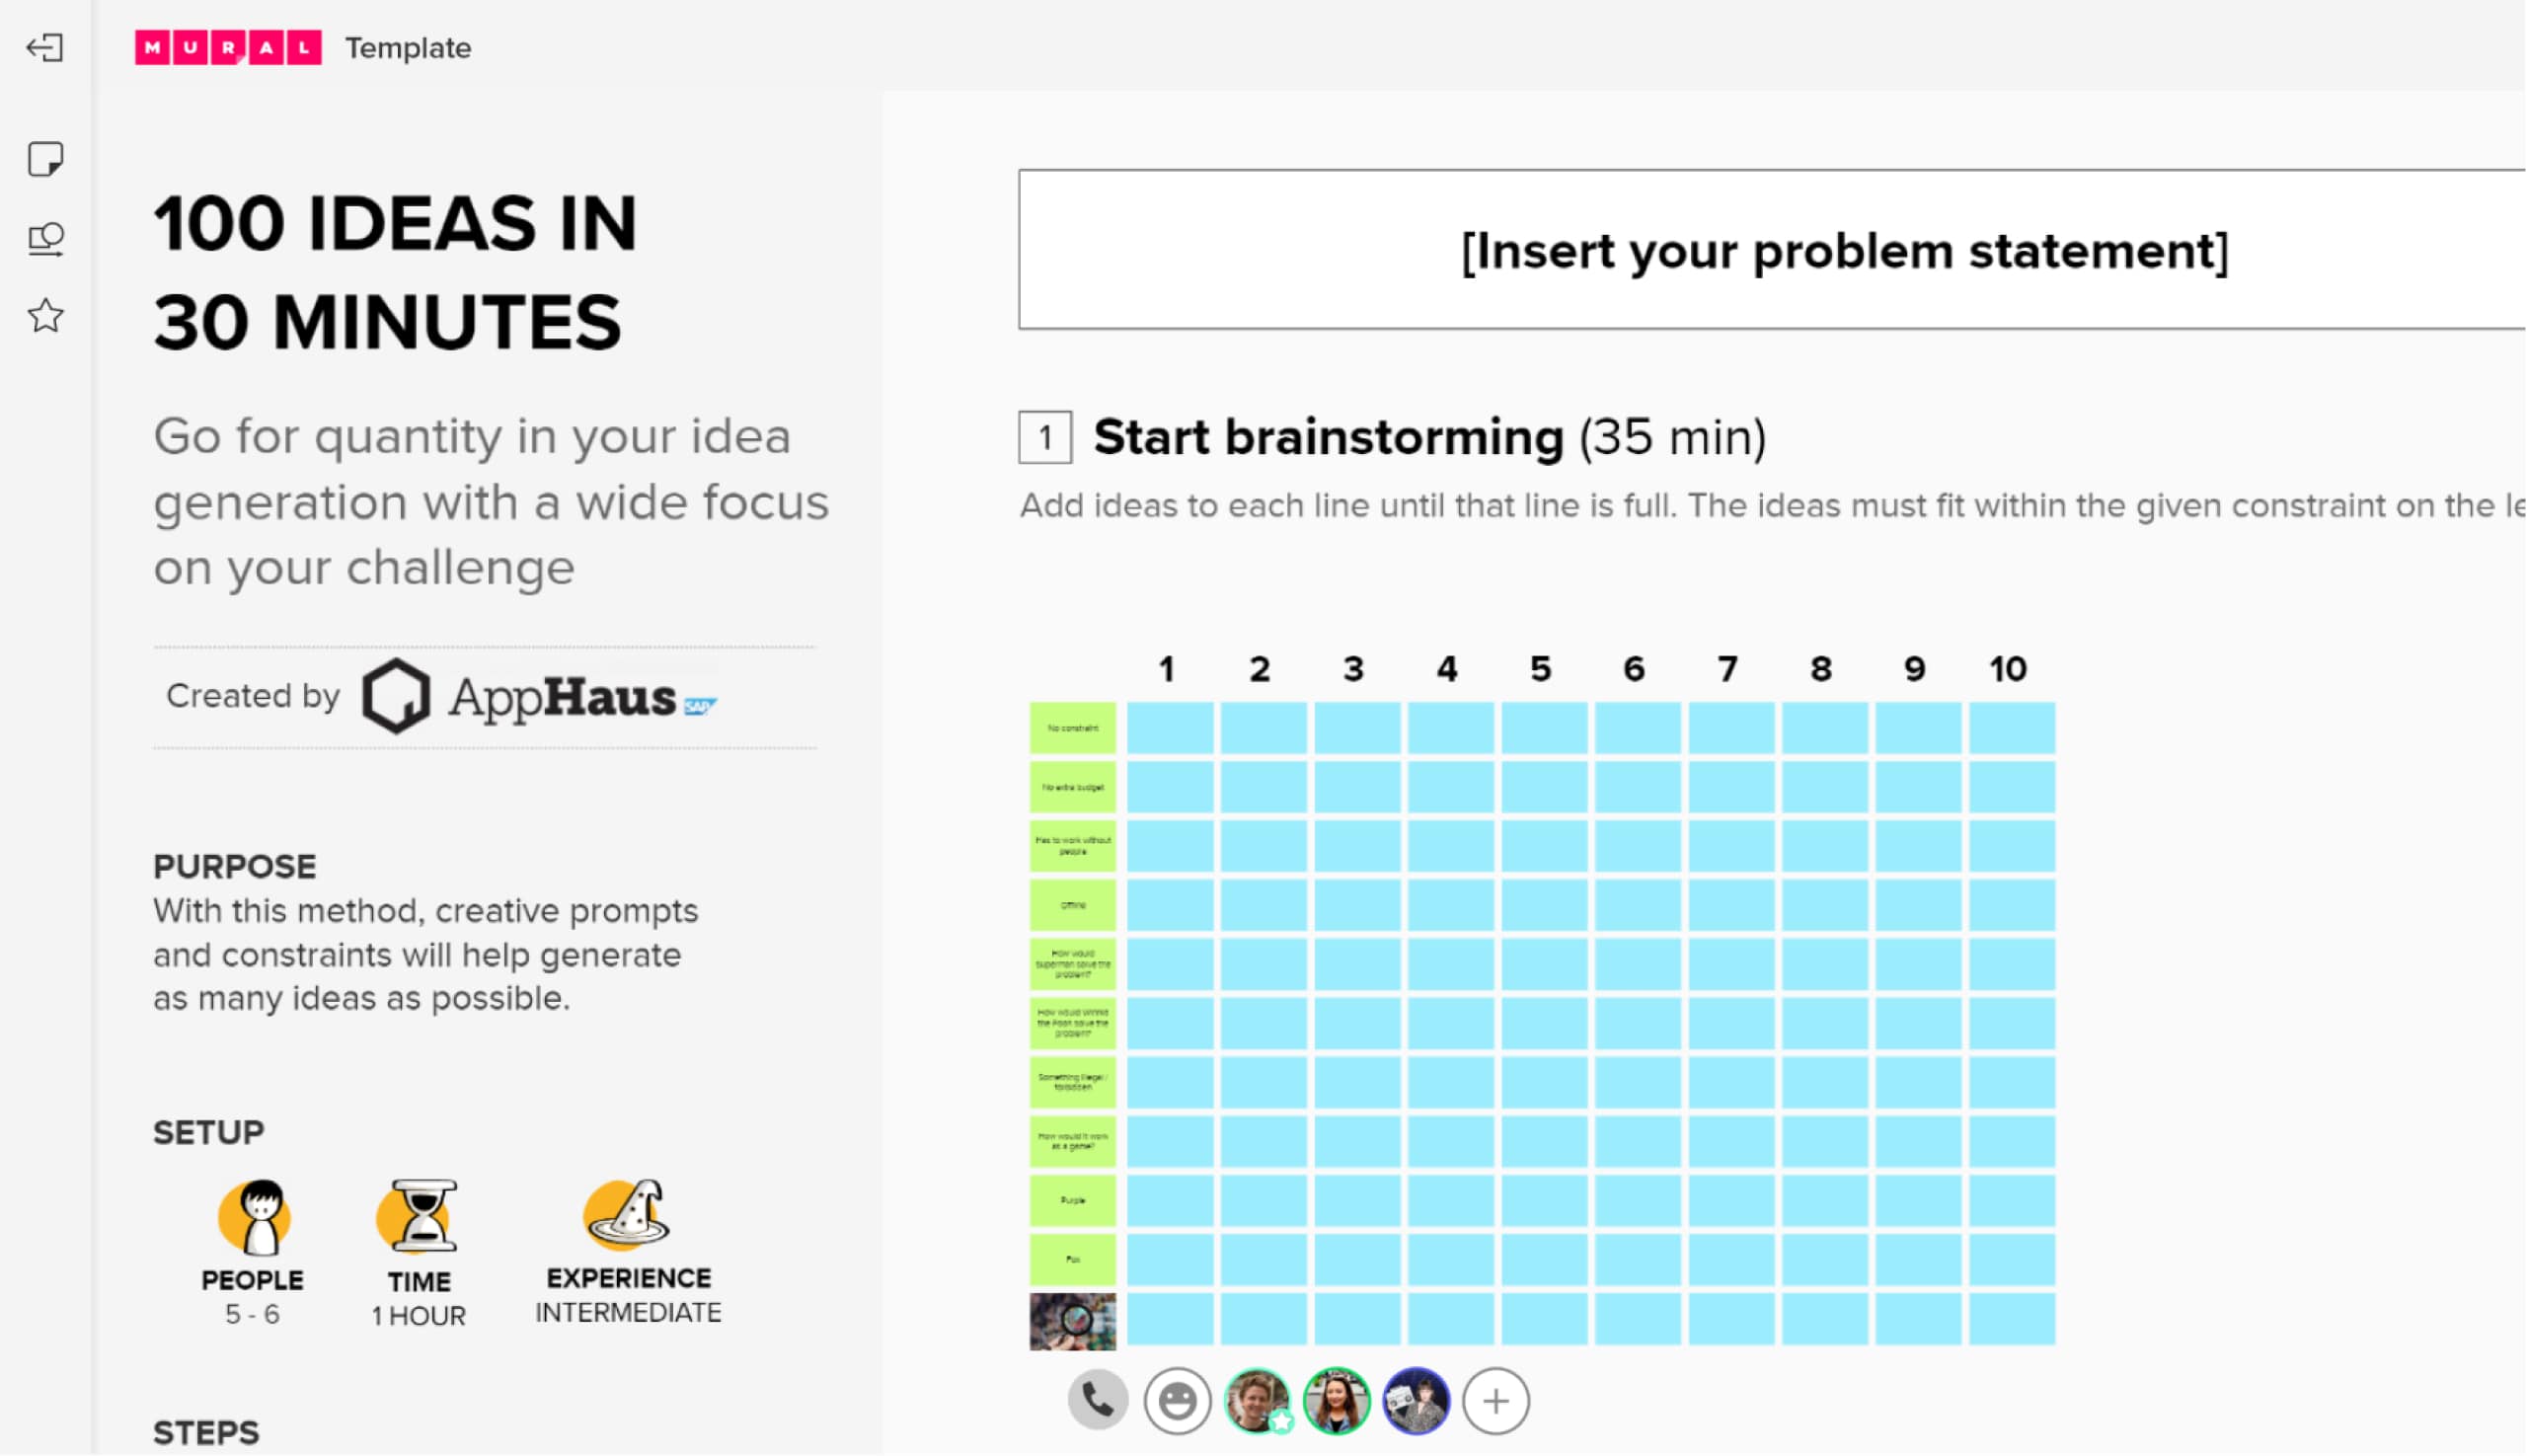
Task: Click the Template label in the header
Action: point(408,47)
